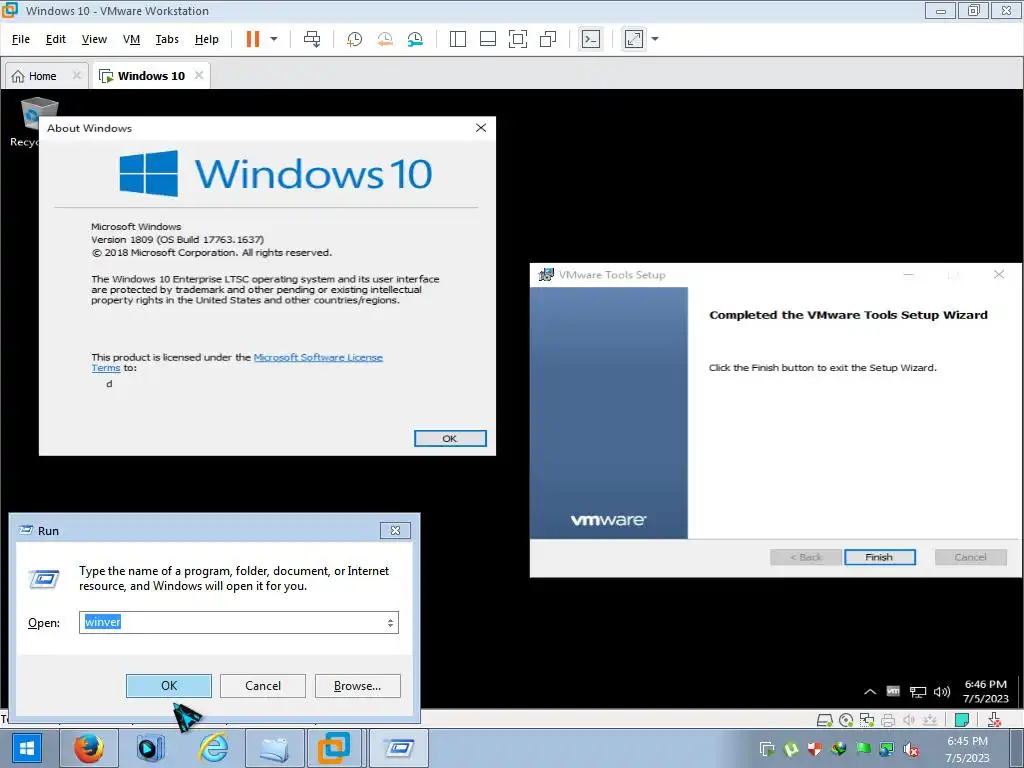Image resolution: width=1024 pixels, height=768 pixels.
Task: Click the muted speaker host tray icon
Action: (x=911, y=749)
